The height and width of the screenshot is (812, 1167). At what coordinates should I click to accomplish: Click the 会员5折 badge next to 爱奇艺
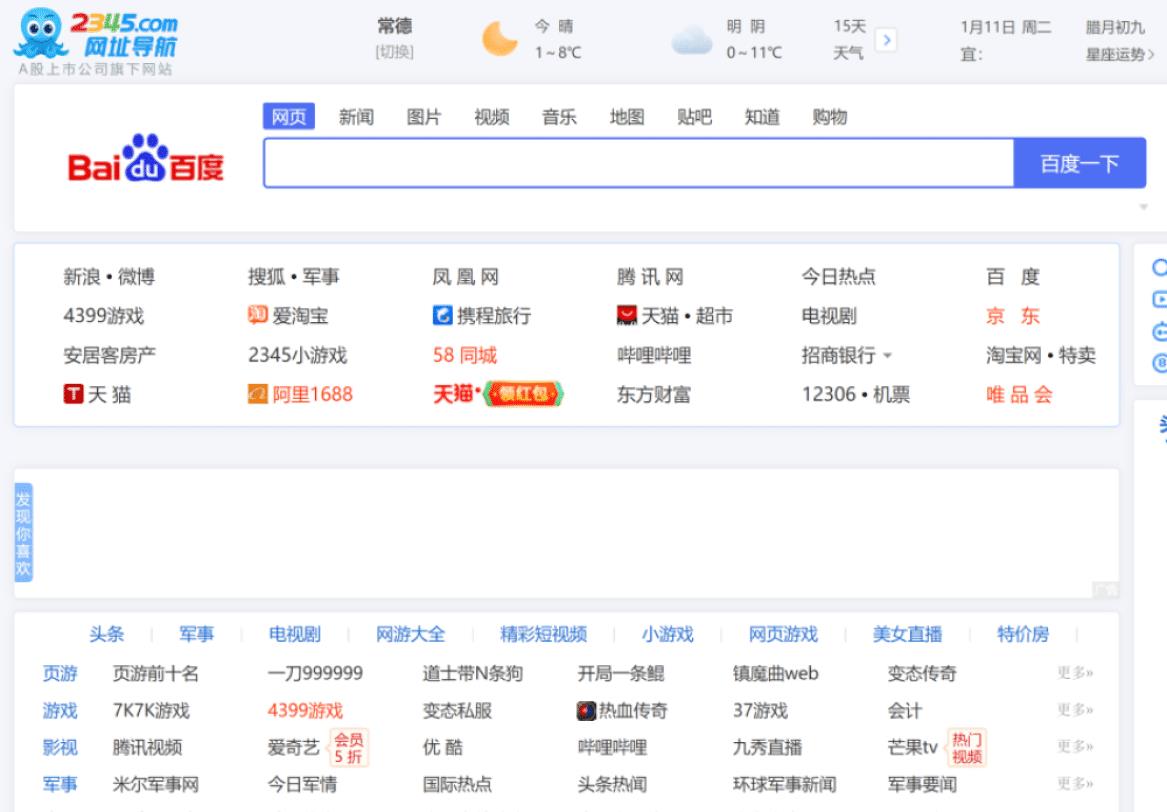pos(348,748)
